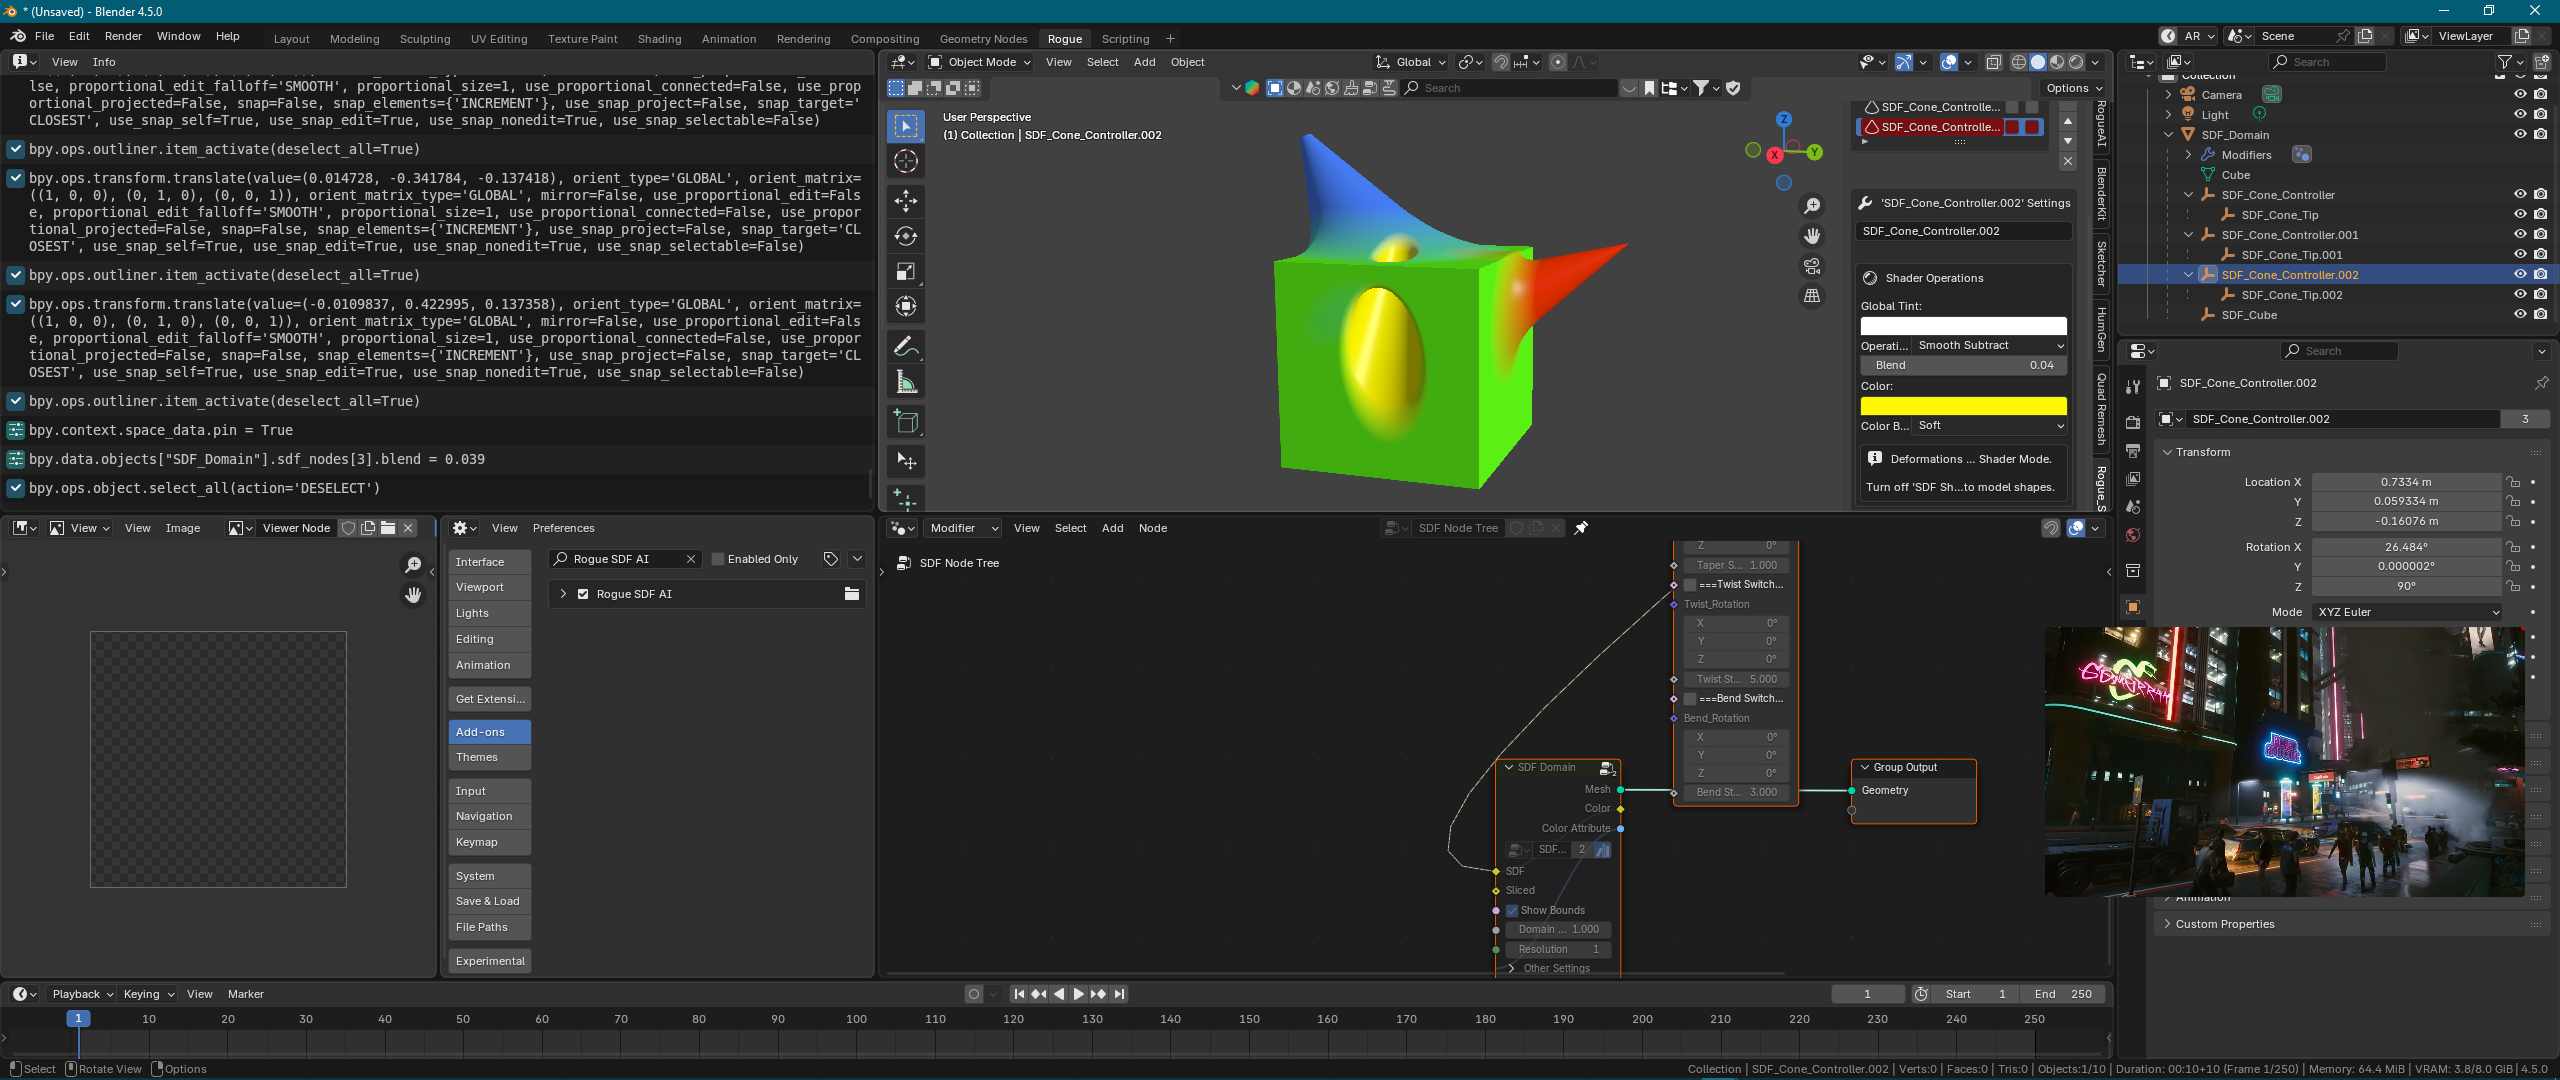Select the Cursor tool in the viewport toolbar
Image resolution: width=2560 pixels, height=1080 pixels.
pos(906,162)
